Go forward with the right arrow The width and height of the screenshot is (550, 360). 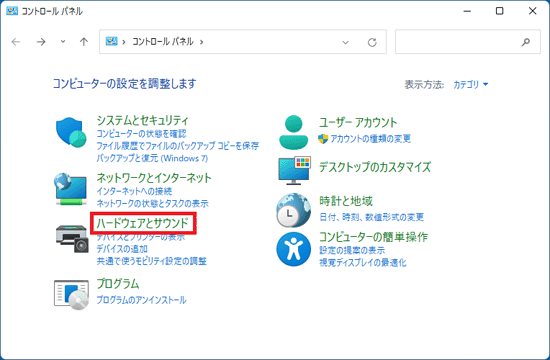(41, 42)
